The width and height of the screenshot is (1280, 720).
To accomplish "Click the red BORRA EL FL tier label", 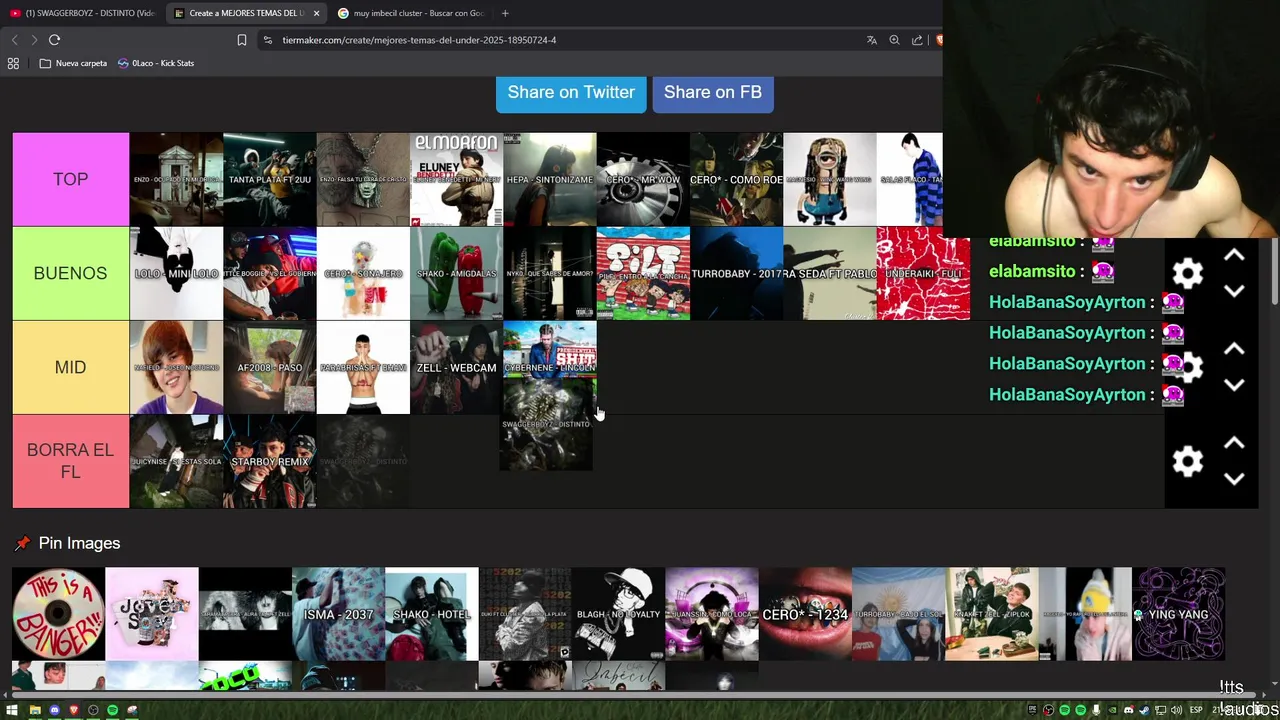I will tap(71, 461).
